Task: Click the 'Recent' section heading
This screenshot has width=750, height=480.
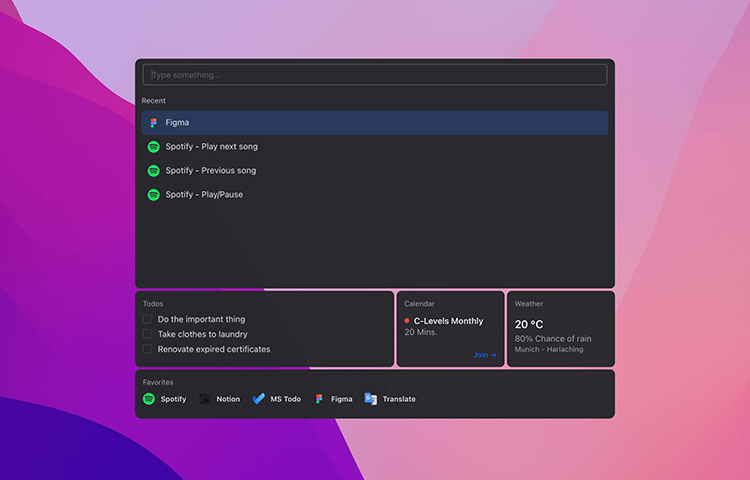Action: click(x=154, y=101)
